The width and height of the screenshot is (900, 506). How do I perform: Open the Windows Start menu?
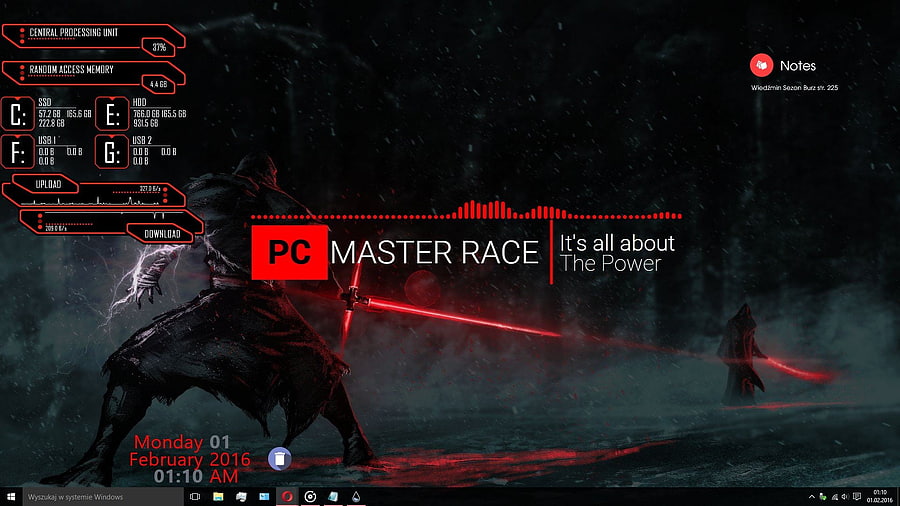point(10,497)
